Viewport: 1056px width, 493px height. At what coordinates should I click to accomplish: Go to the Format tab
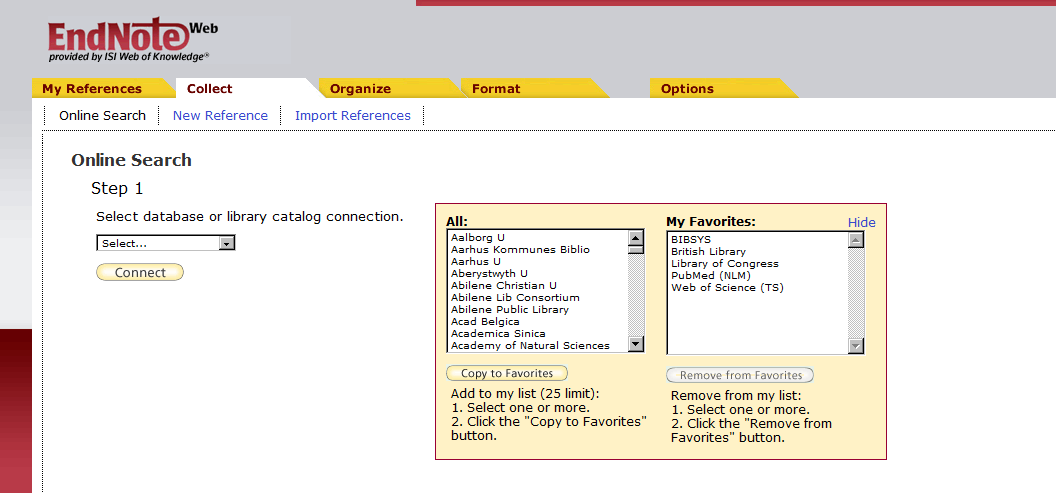pos(496,89)
